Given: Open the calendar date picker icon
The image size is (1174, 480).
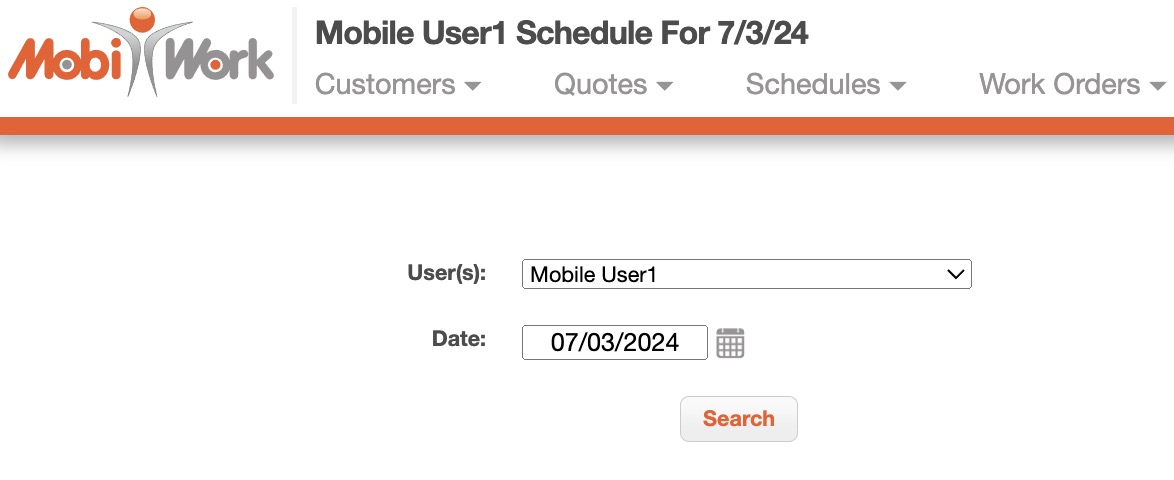Looking at the screenshot, I should tap(730, 343).
